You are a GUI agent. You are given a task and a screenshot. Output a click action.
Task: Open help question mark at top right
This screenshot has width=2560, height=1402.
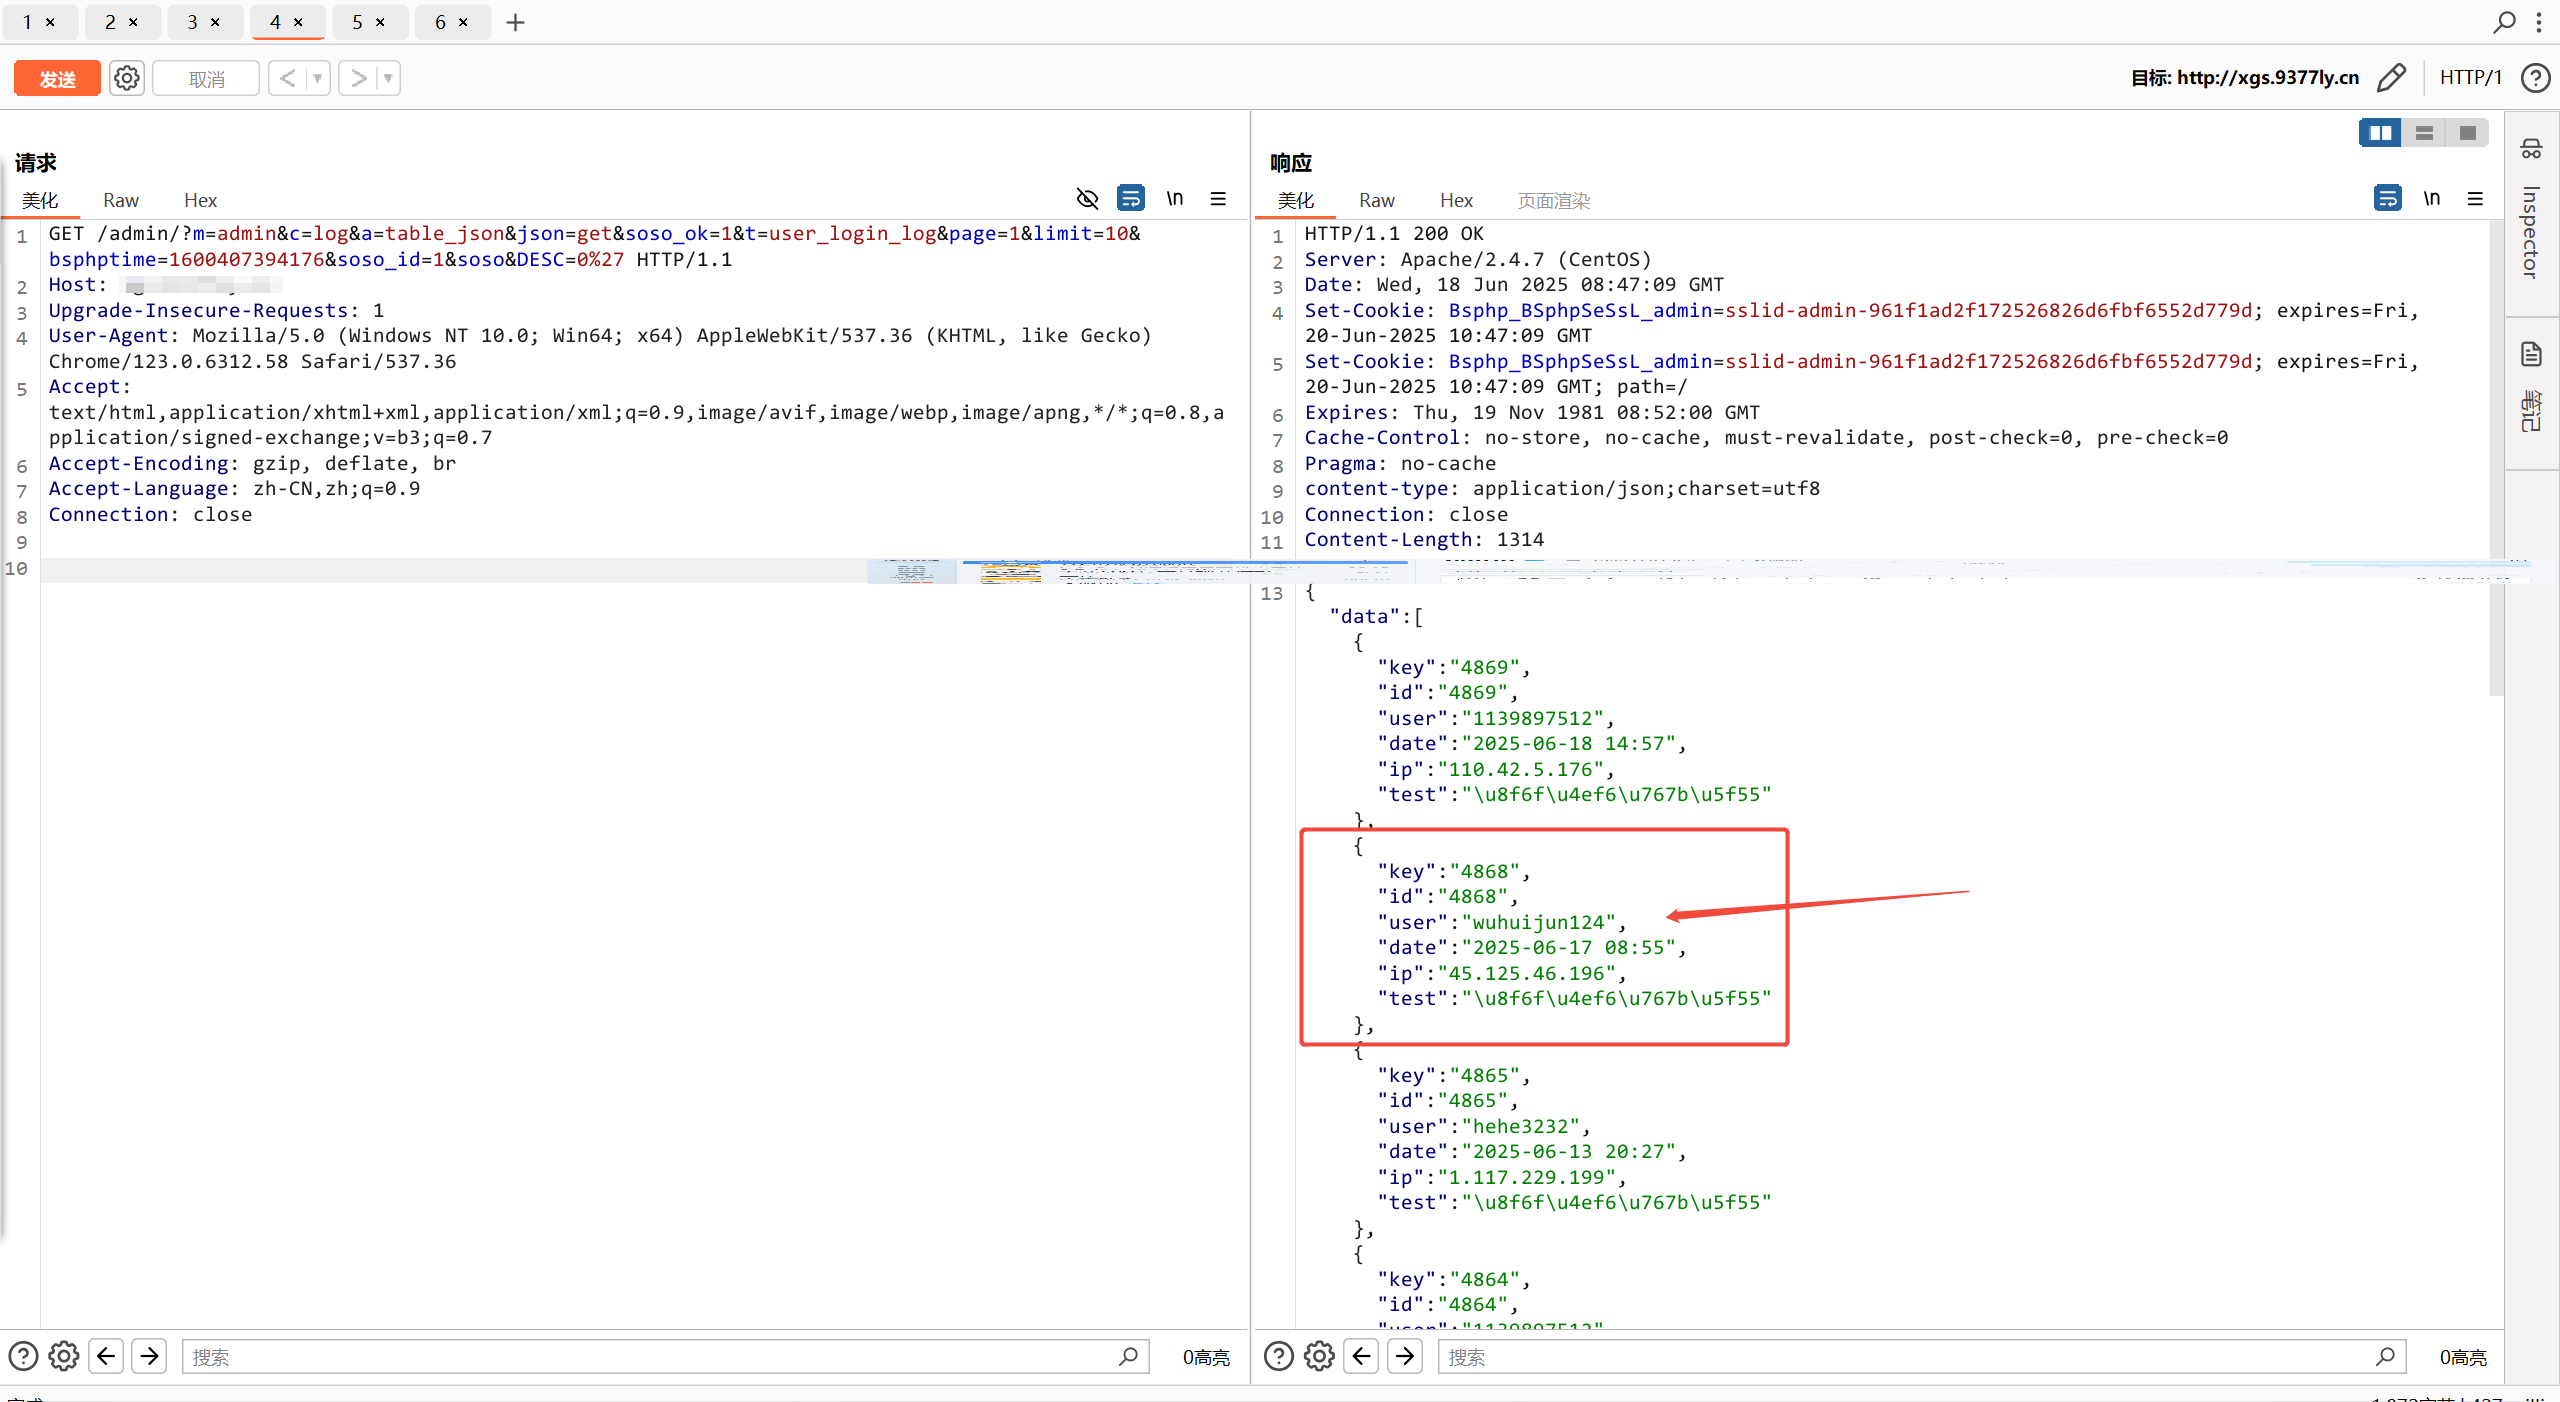point(2536,78)
